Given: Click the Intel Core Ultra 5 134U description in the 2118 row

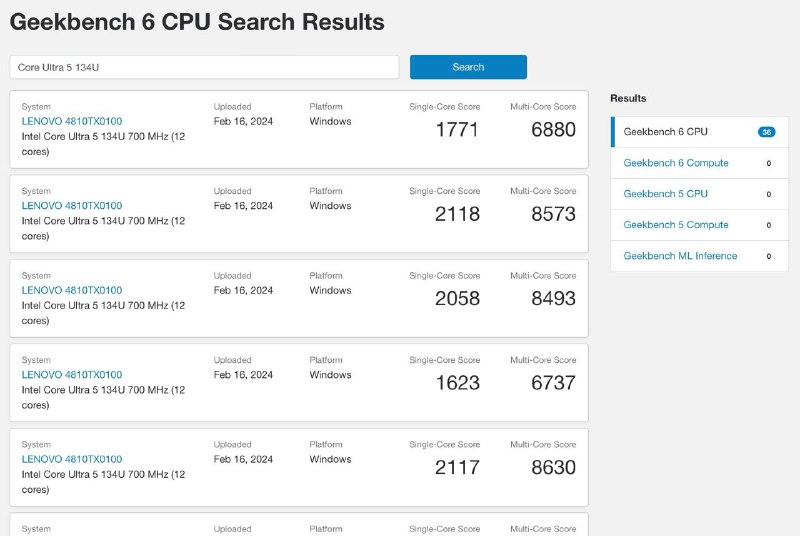Looking at the screenshot, I should click(103, 228).
